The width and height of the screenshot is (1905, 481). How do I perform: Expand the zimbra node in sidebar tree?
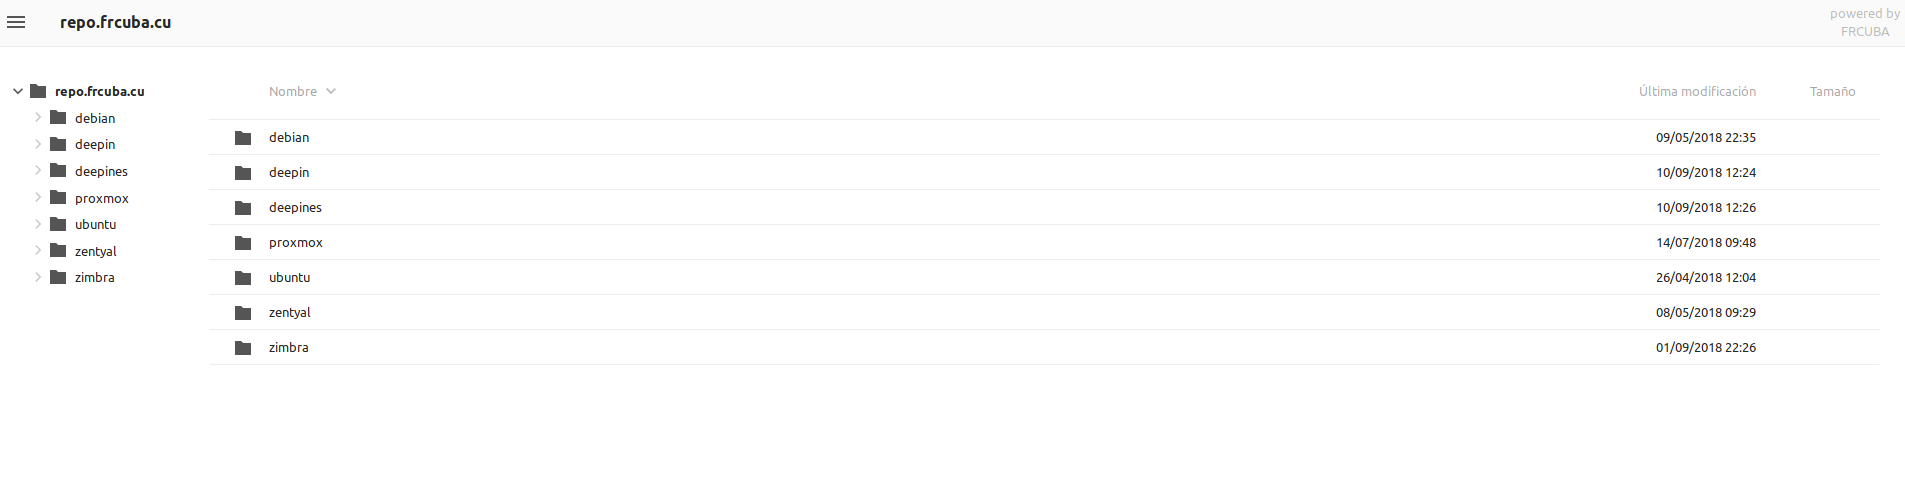(x=38, y=277)
